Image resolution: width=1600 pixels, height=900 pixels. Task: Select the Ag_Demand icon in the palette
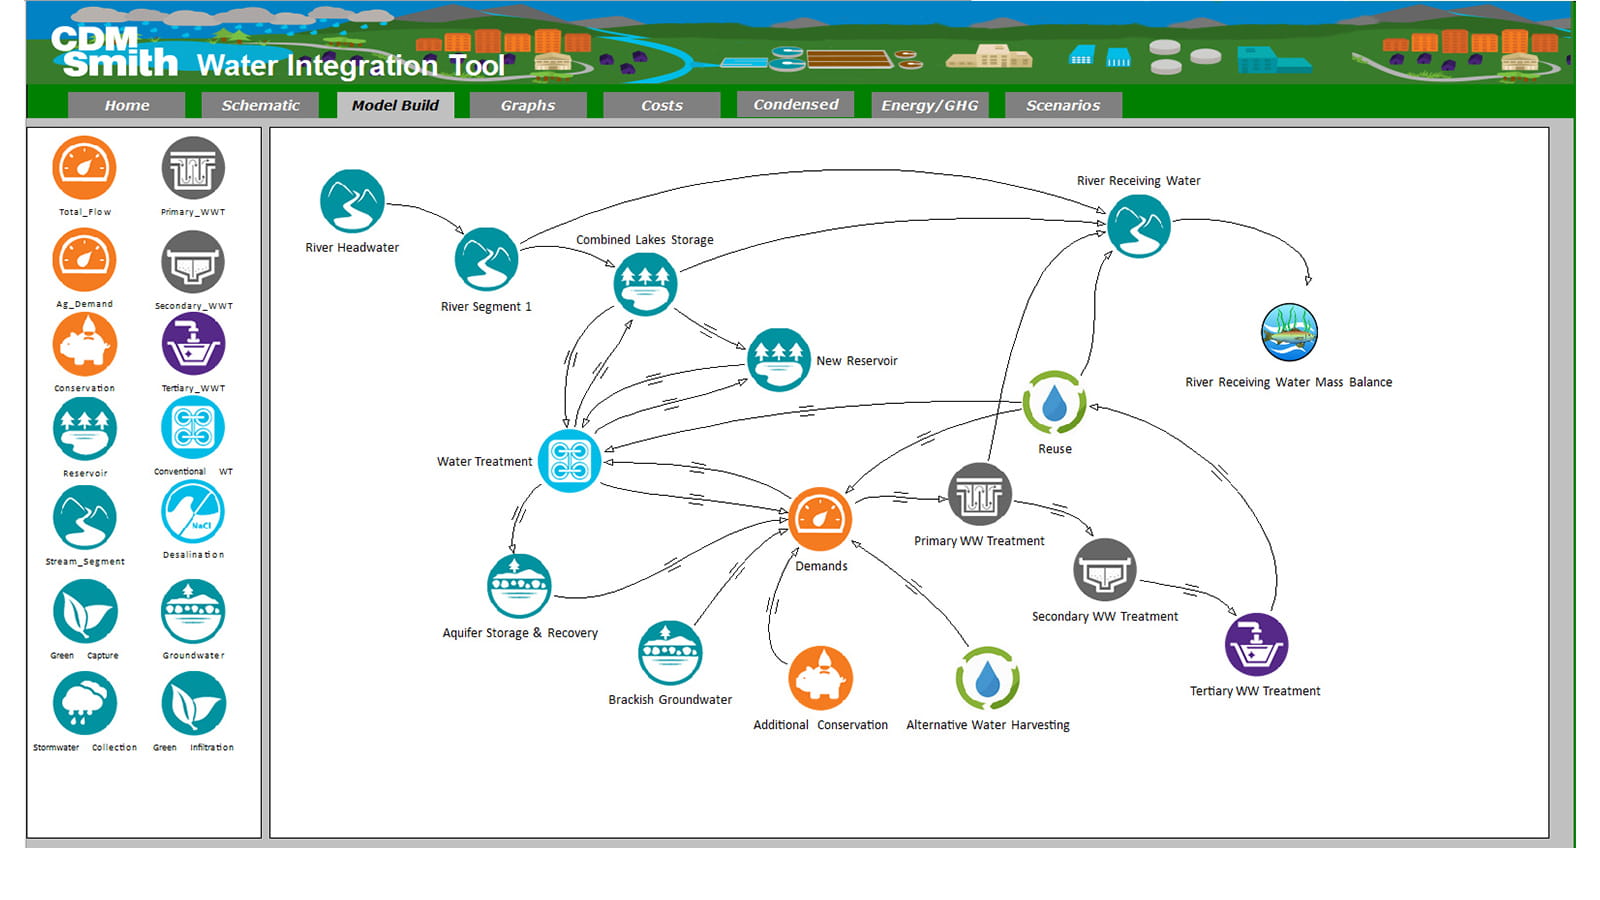tap(85, 259)
